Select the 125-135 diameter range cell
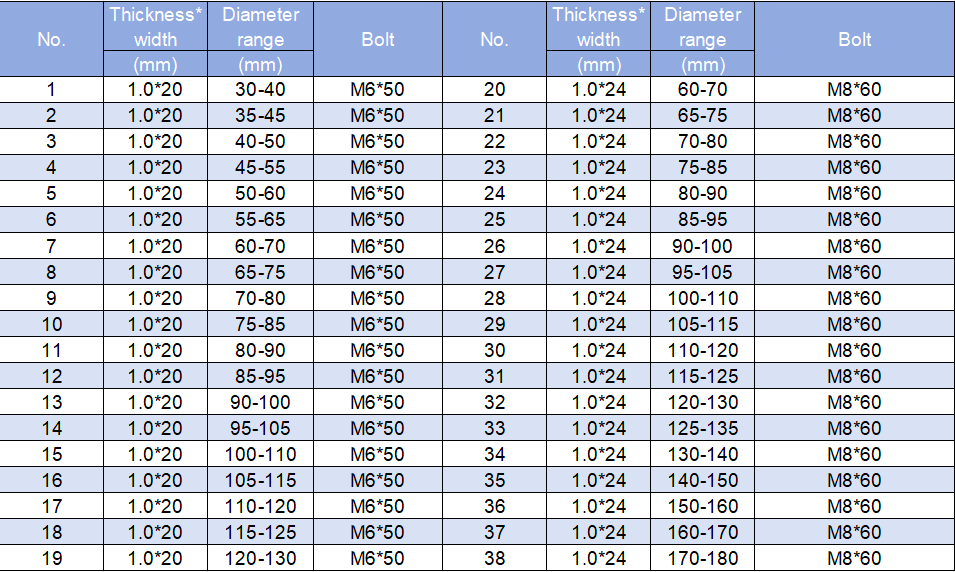 coord(702,428)
